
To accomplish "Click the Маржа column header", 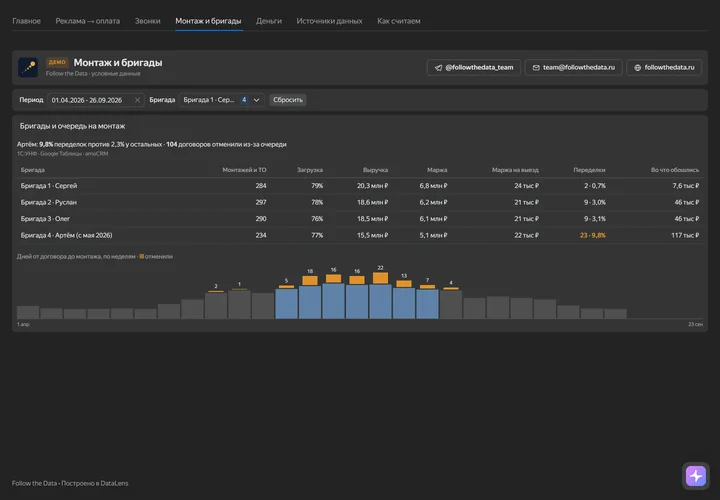I will 437,170.
